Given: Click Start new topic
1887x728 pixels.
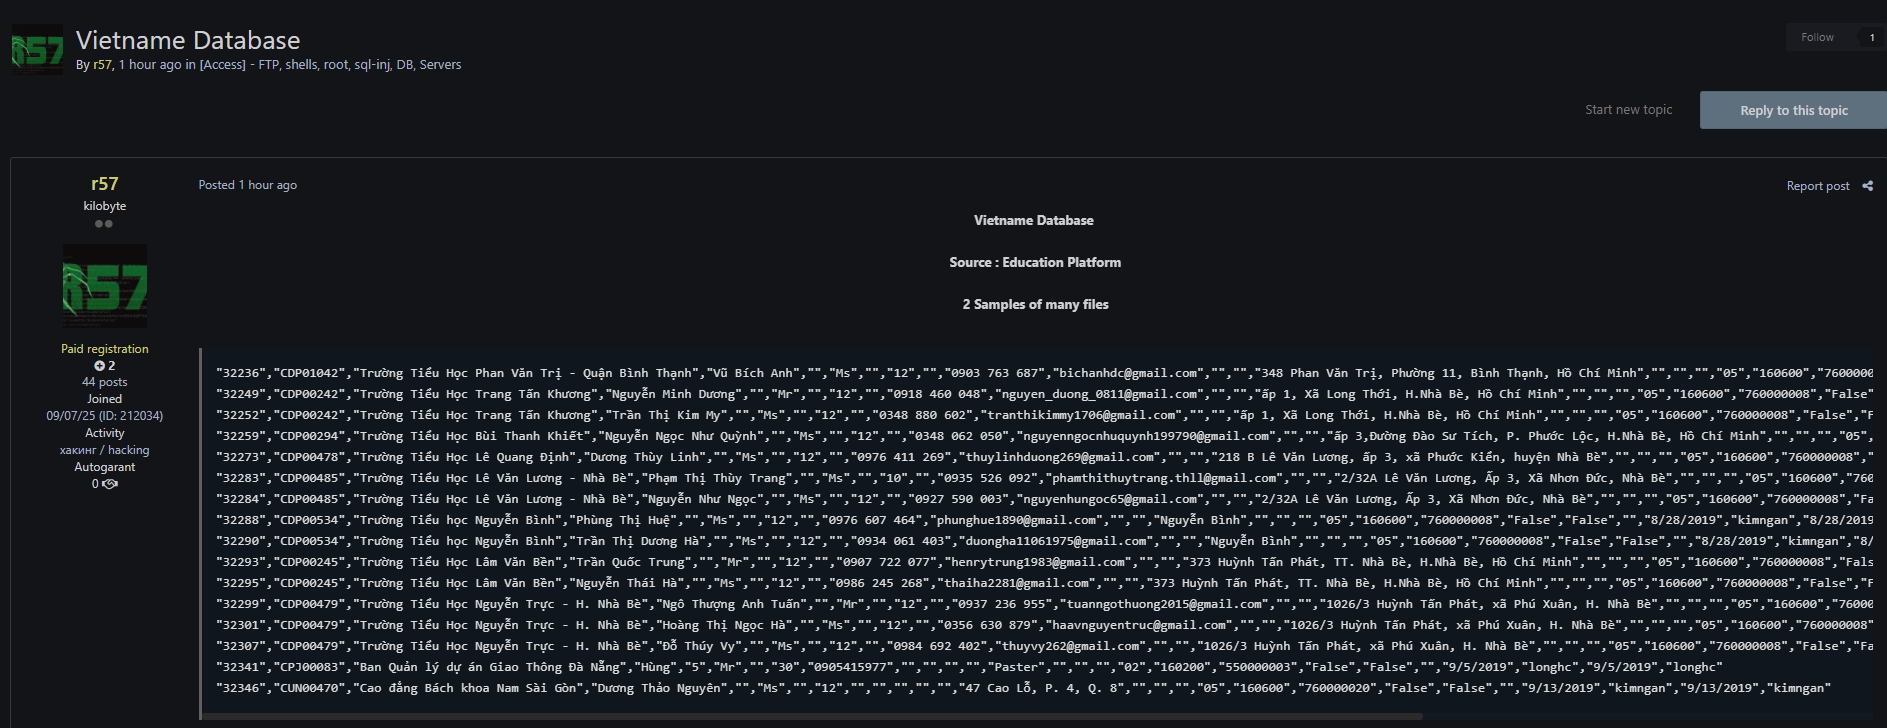Looking at the screenshot, I should 1628,110.
